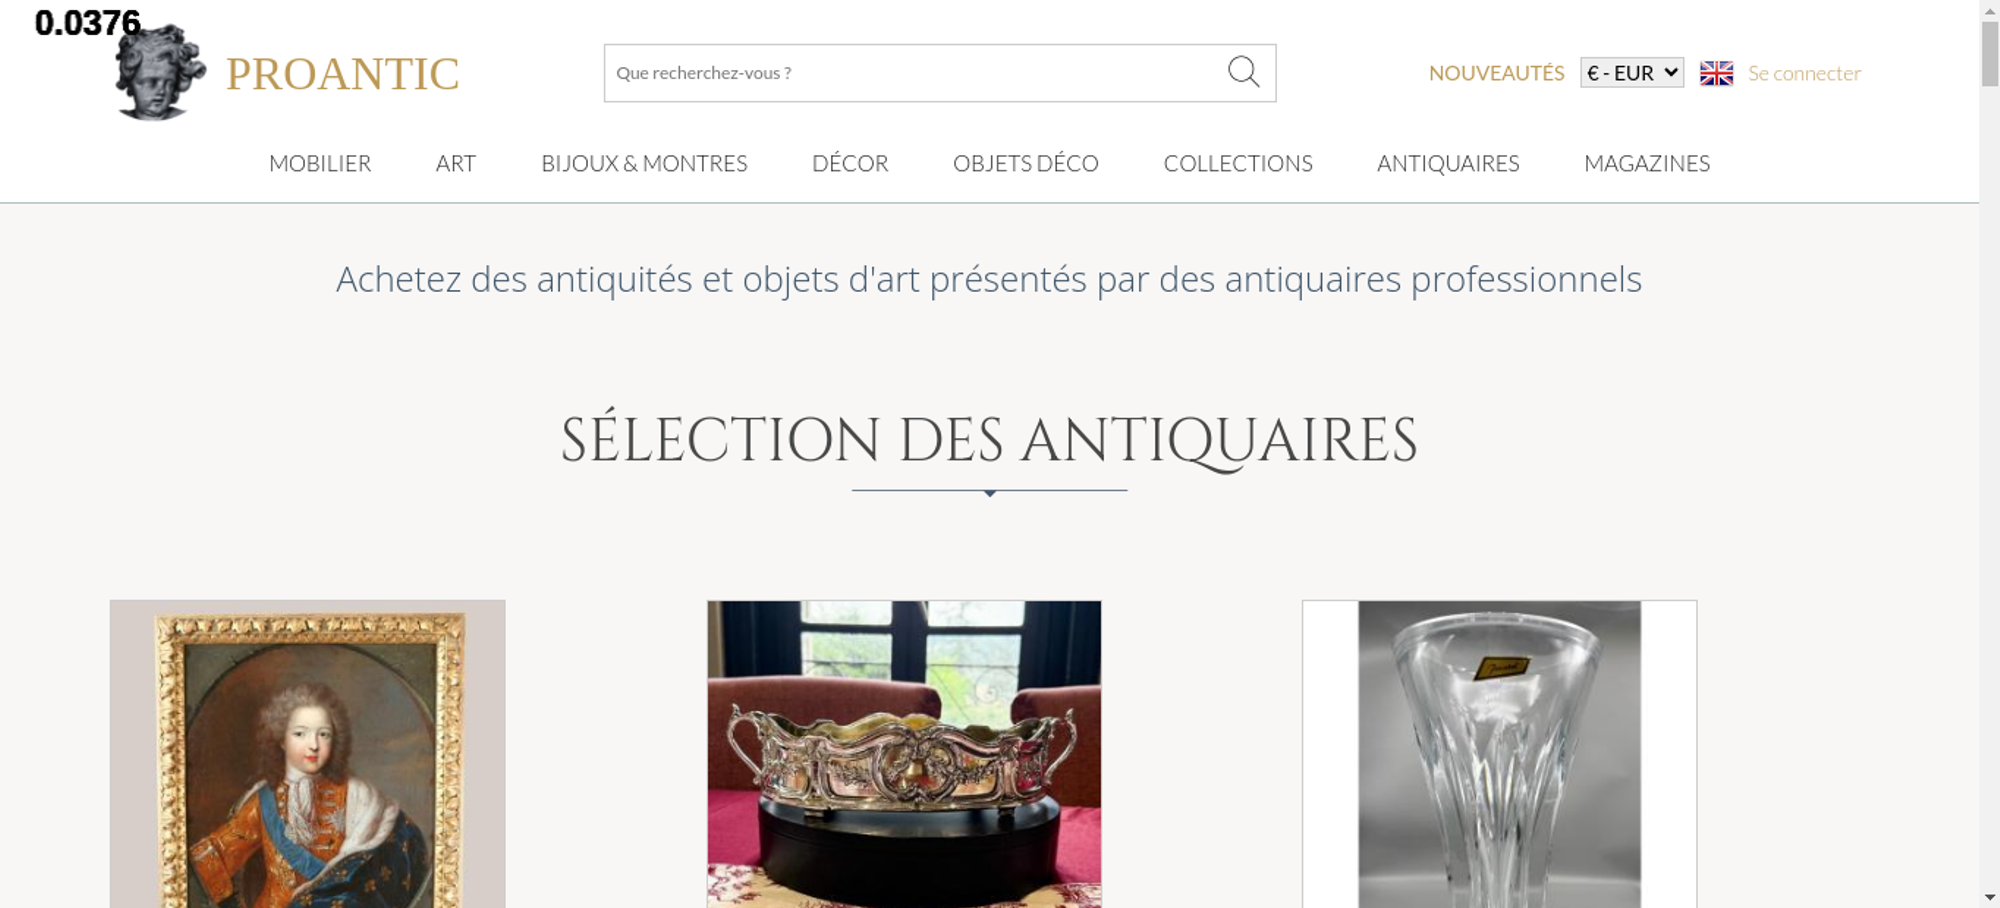Open the COLLECTIONS menu
Image resolution: width=2000 pixels, height=908 pixels.
pyautogui.click(x=1238, y=164)
